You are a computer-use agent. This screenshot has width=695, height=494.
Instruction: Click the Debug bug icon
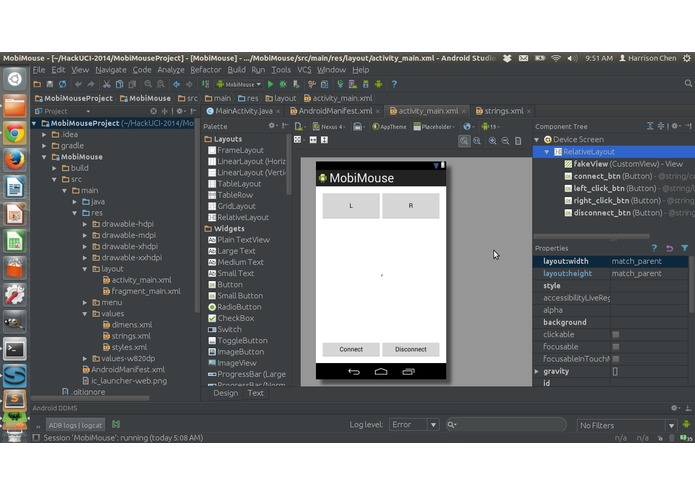click(283, 84)
